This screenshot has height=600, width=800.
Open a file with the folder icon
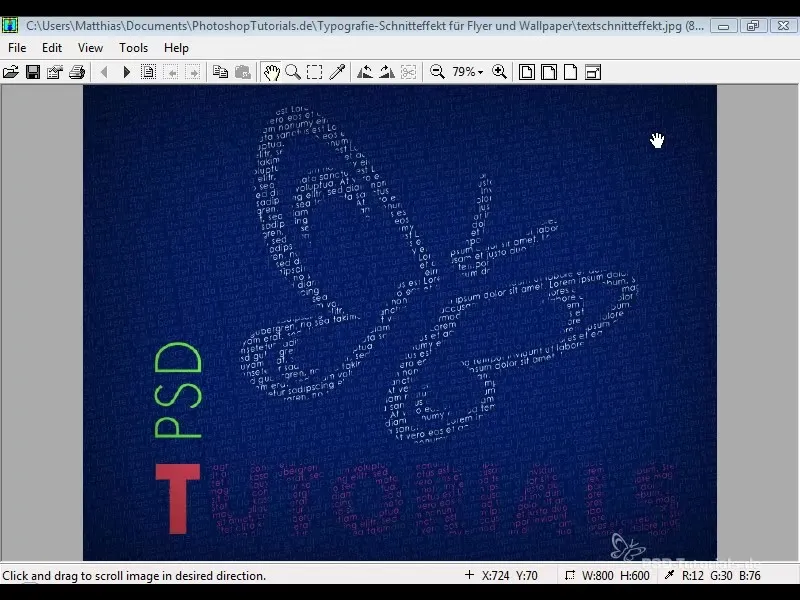click(11, 72)
